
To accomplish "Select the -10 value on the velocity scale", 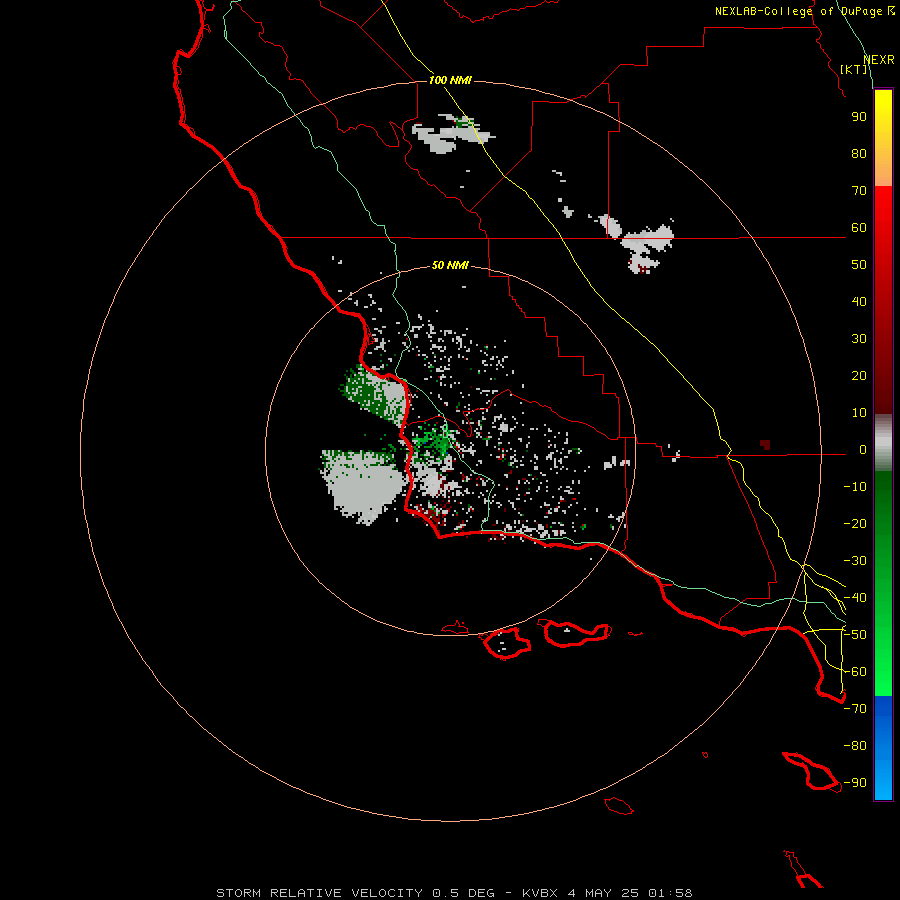I will coord(855,487).
